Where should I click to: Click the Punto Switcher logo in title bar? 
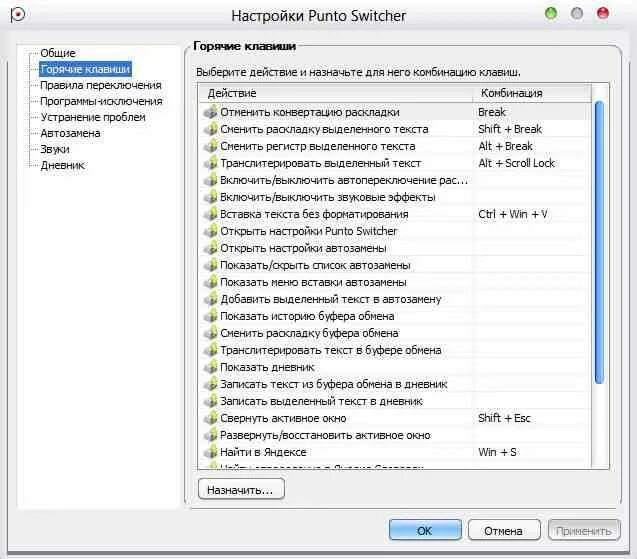point(18,15)
